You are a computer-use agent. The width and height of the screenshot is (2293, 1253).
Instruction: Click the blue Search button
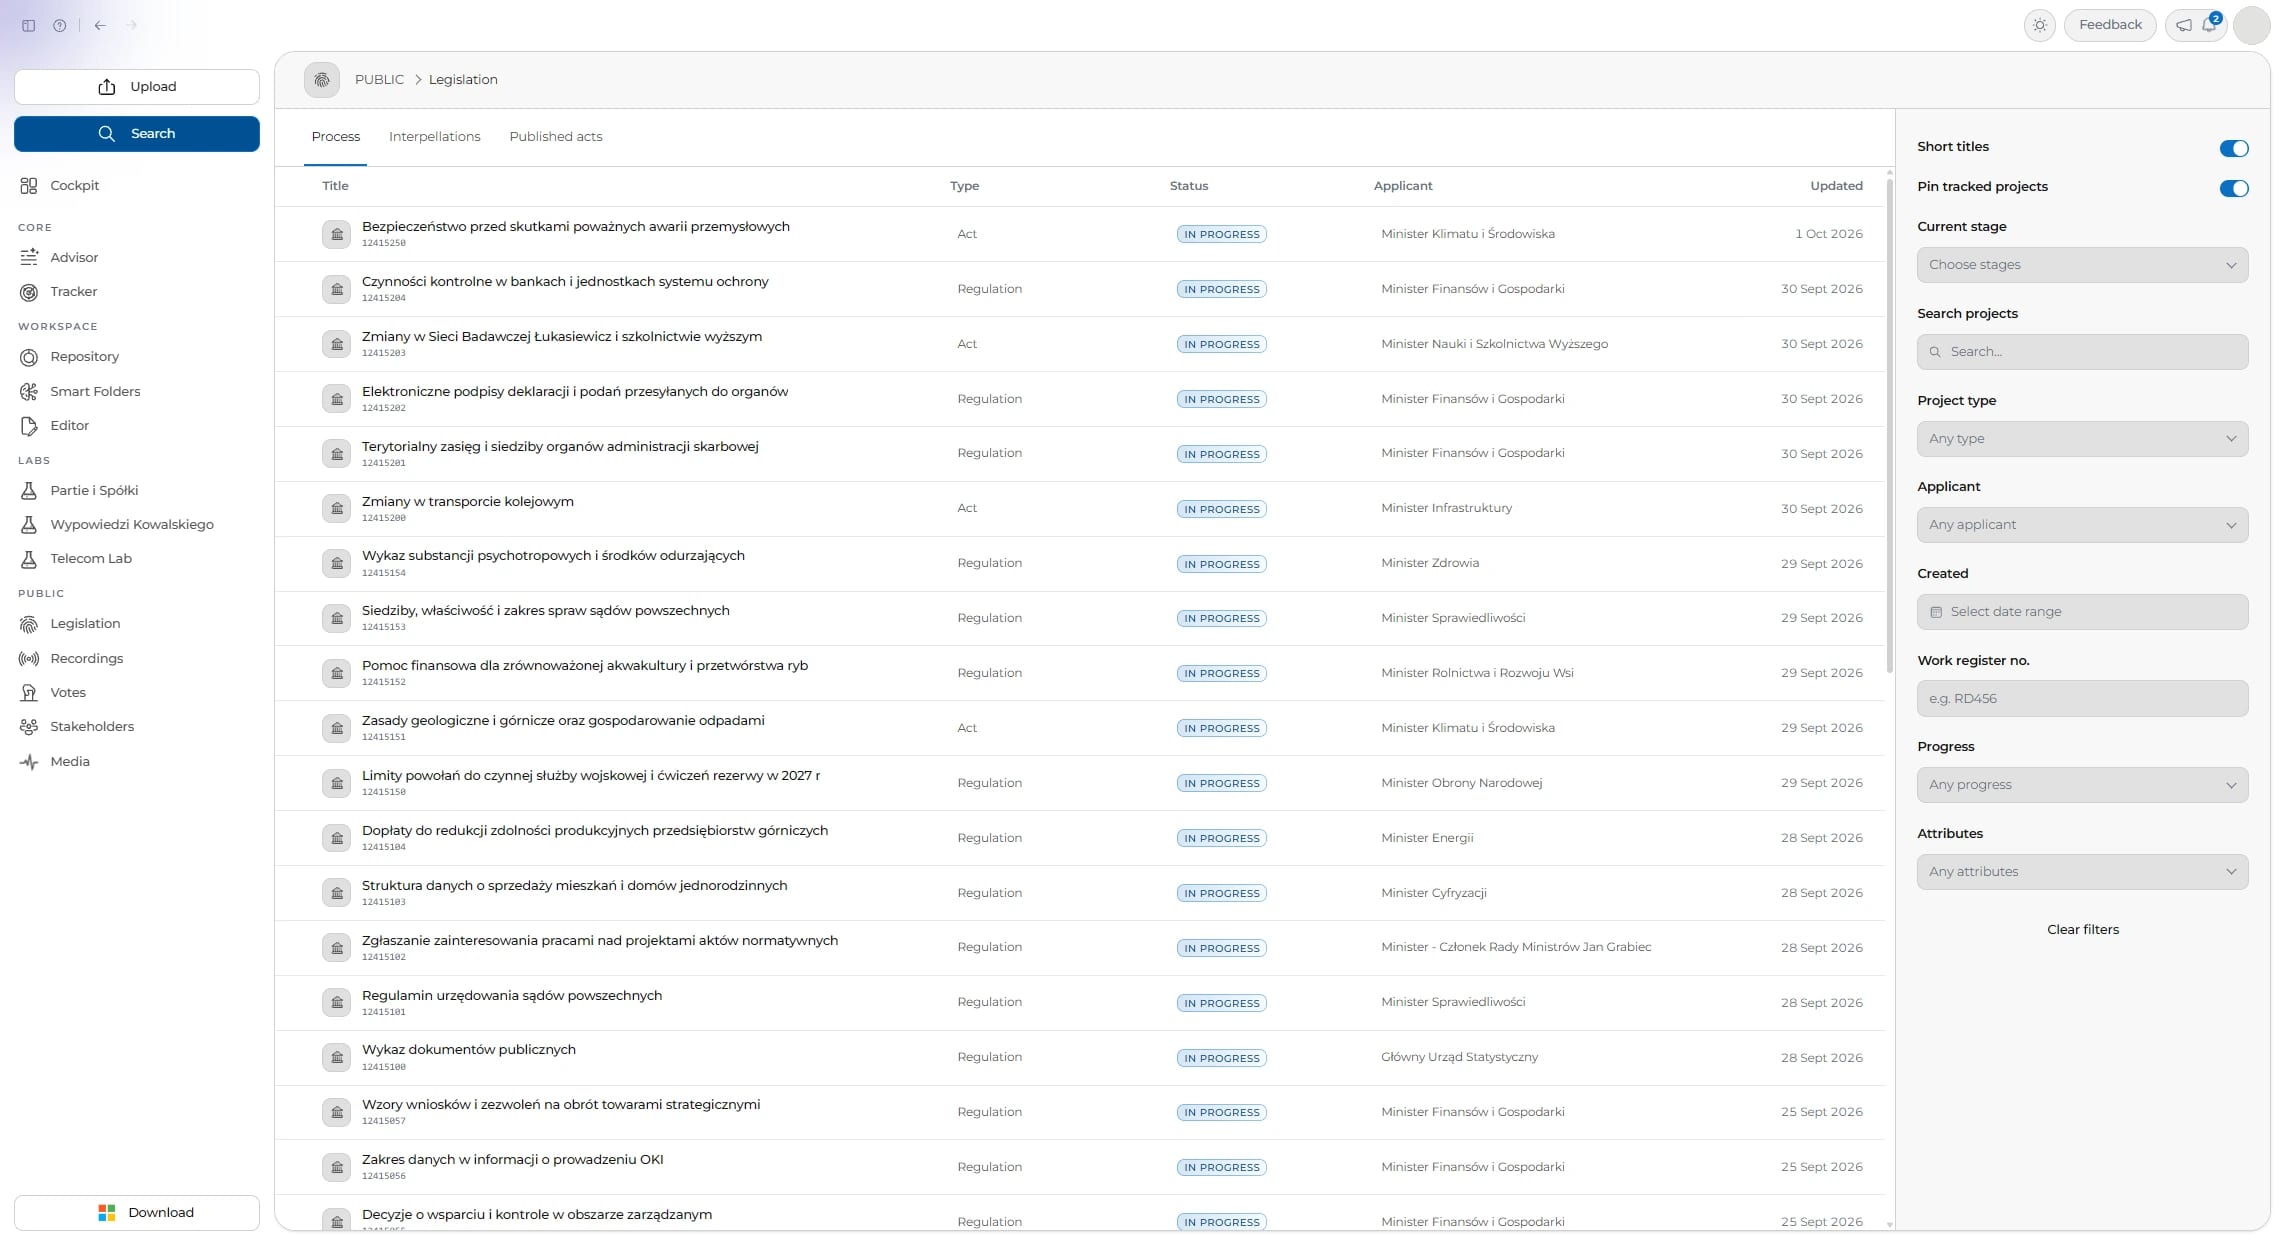(x=137, y=134)
